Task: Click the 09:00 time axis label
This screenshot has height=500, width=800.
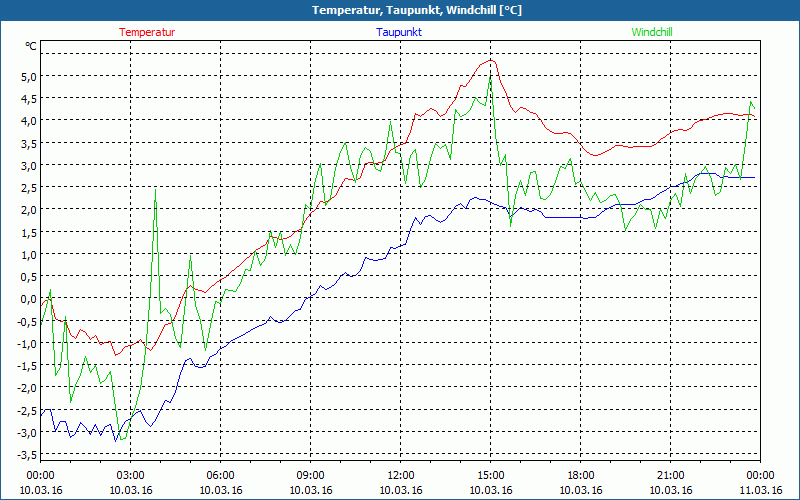Action: 311,476
